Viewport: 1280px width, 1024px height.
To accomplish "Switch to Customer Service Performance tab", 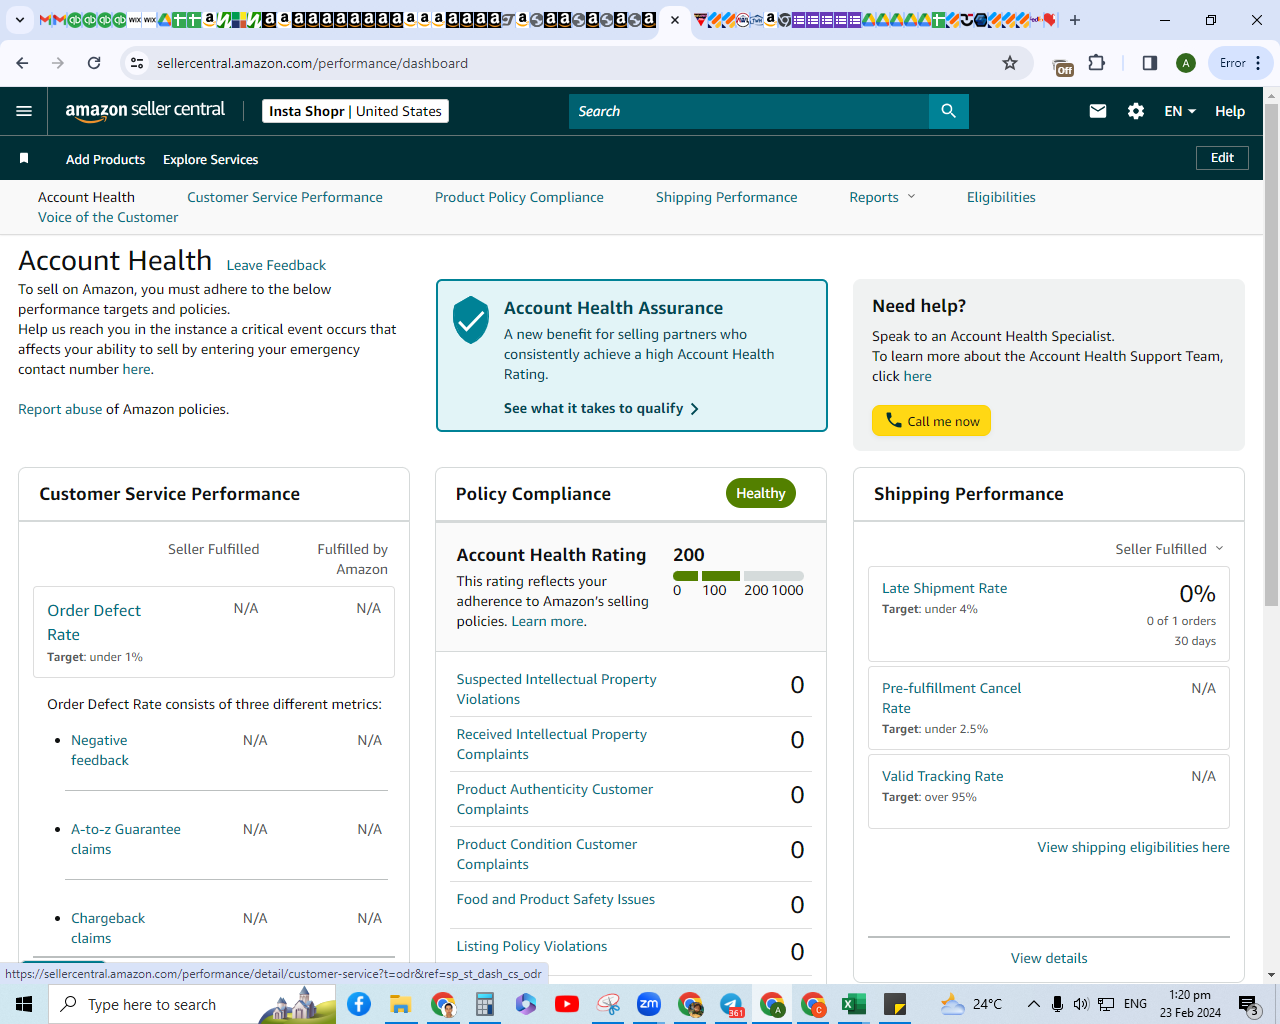I will 285,197.
